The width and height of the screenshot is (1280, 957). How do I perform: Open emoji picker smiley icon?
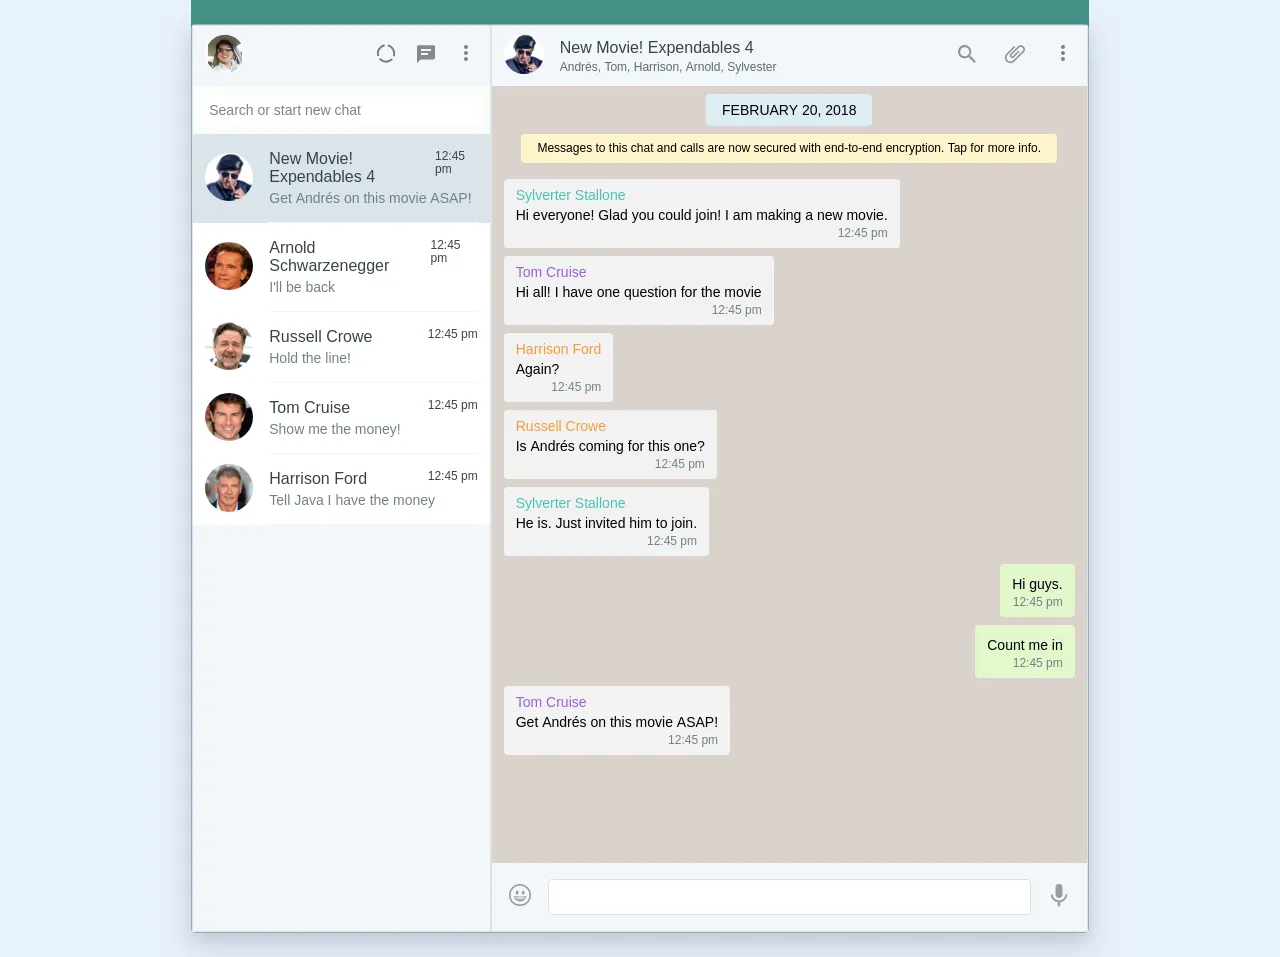click(x=520, y=895)
